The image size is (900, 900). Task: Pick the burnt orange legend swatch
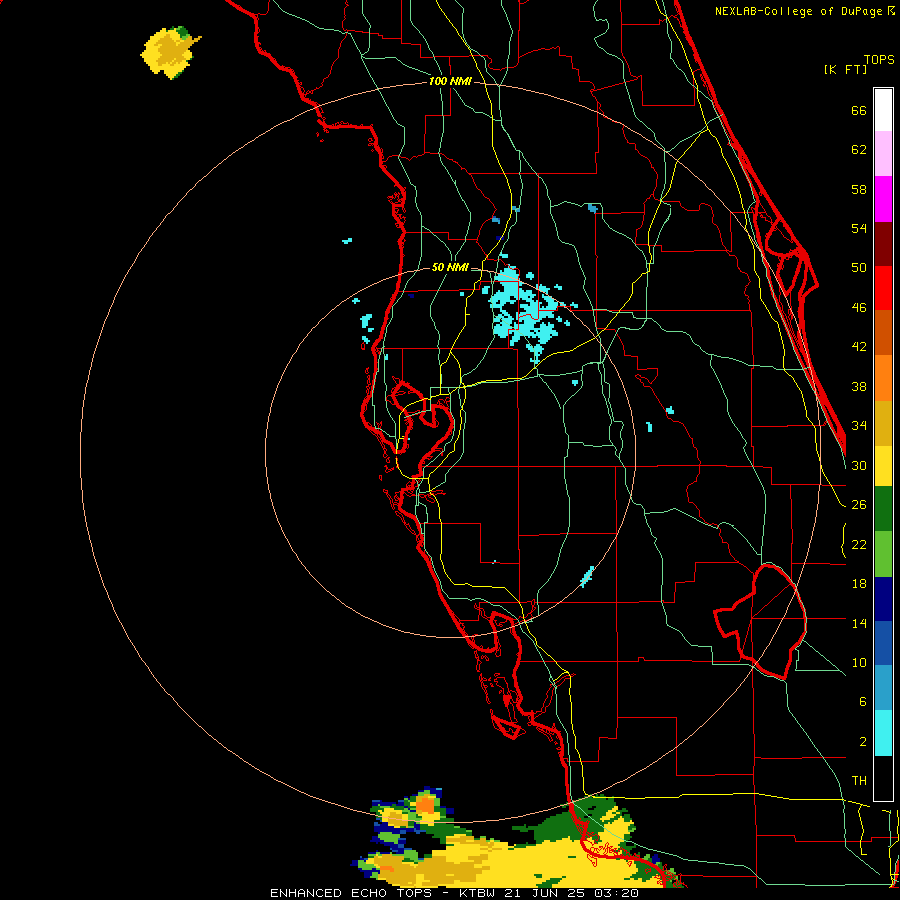(x=883, y=333)
